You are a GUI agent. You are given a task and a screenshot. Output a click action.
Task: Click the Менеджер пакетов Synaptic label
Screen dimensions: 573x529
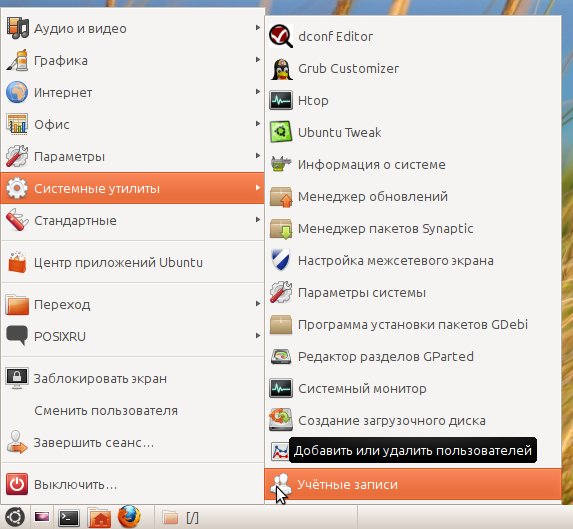[x=386, y=229]
